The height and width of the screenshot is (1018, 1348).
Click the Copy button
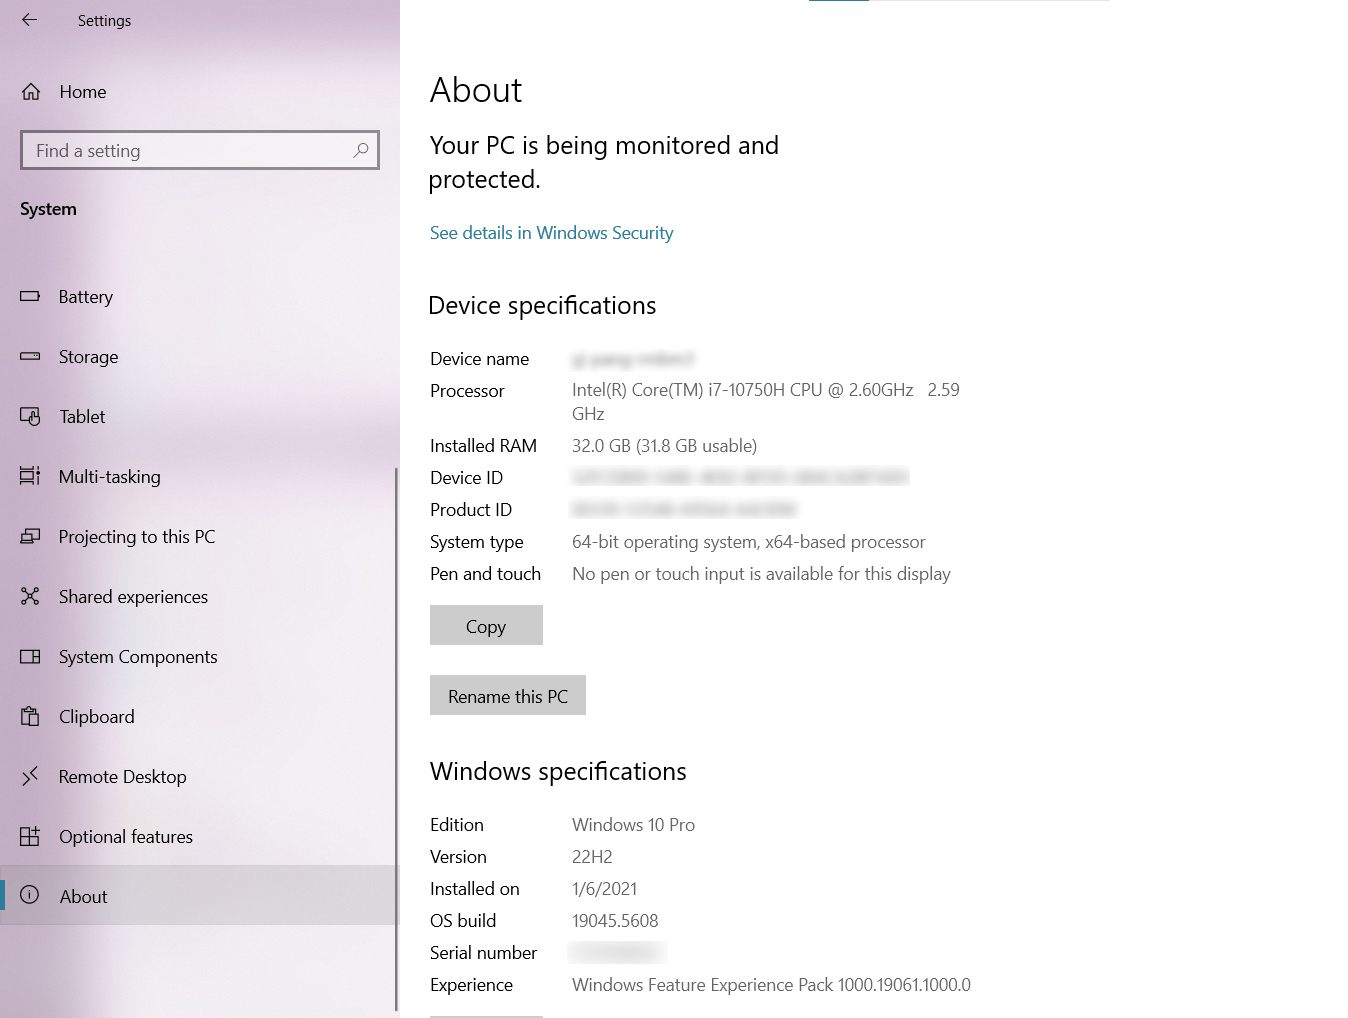pyautogui.click(x=486, y=625)
